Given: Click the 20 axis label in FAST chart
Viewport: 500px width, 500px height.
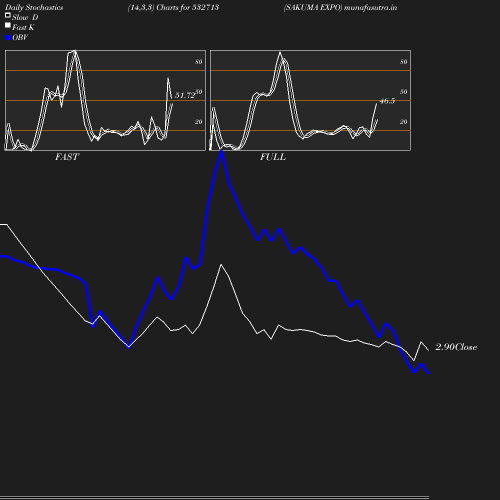Looking at the screenshot, I should pos(199,122).
